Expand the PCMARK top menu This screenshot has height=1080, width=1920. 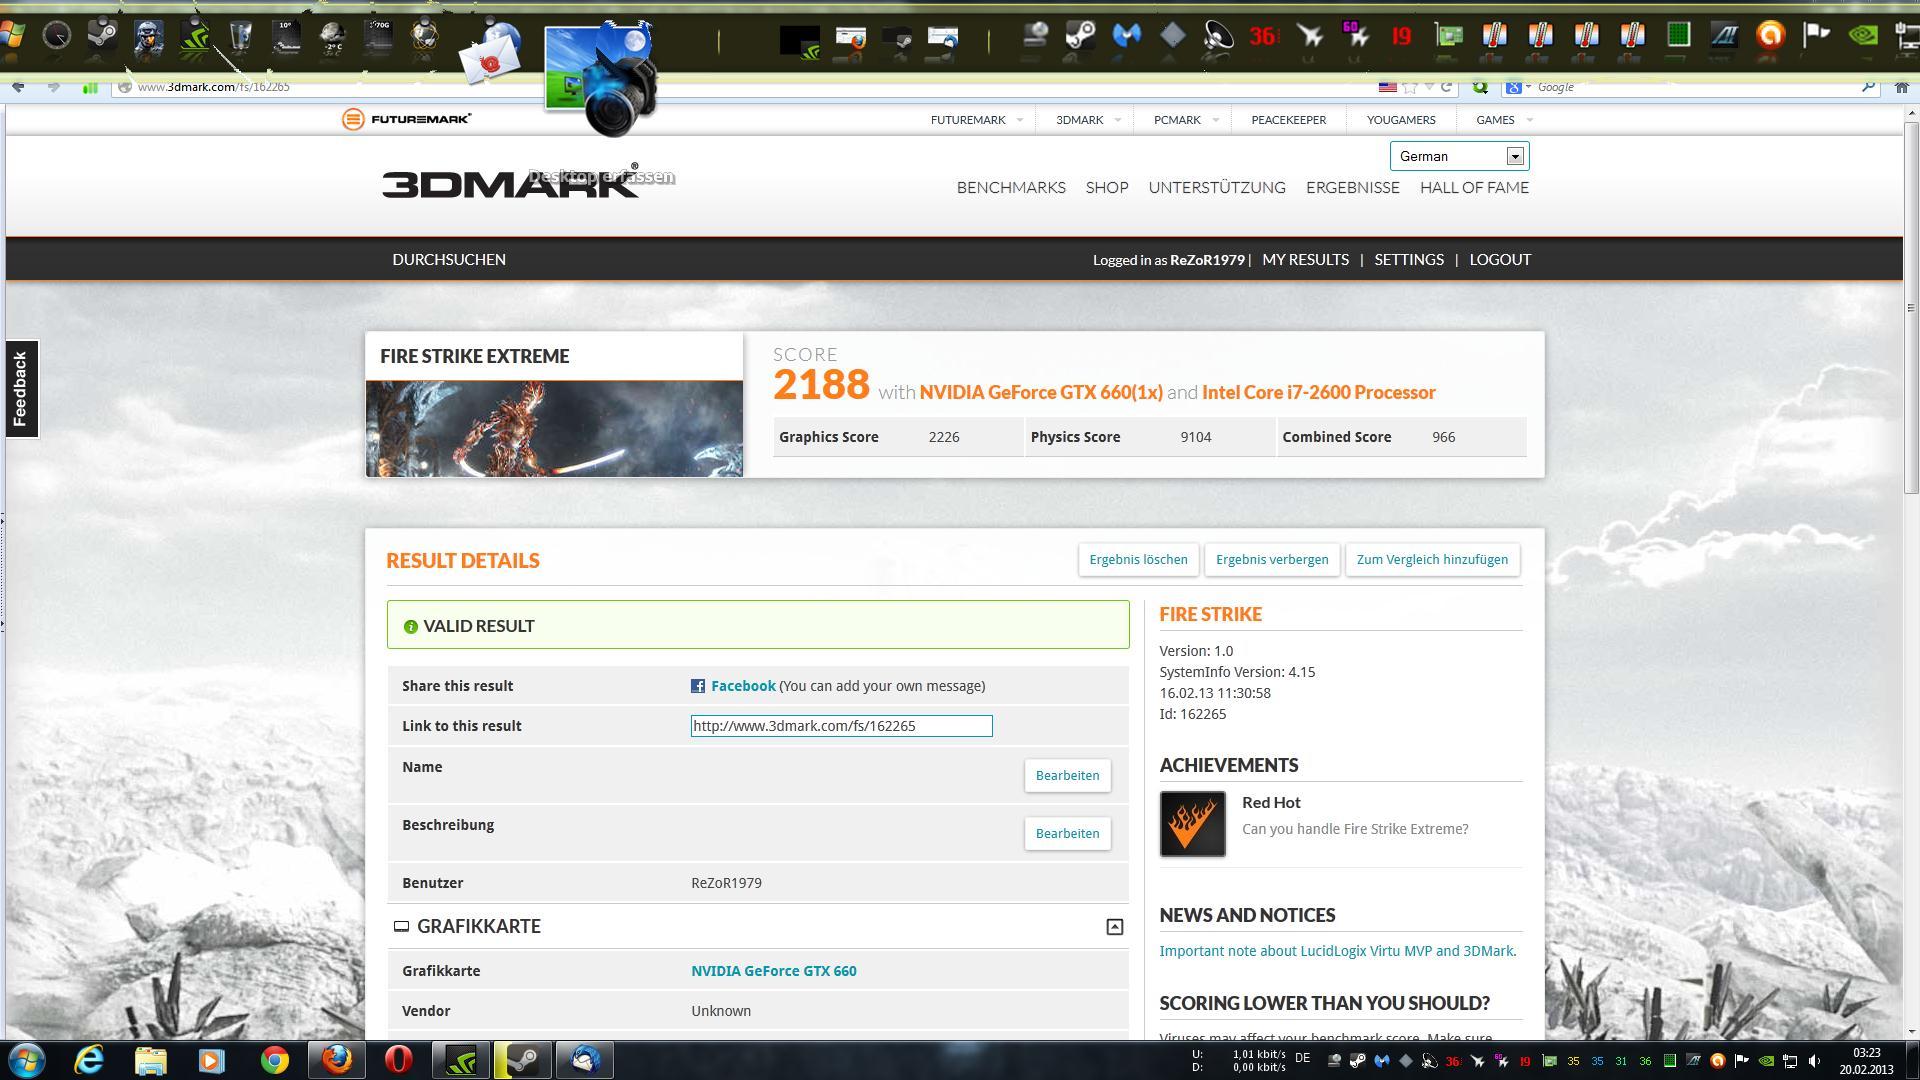(x=1186, y=120)
